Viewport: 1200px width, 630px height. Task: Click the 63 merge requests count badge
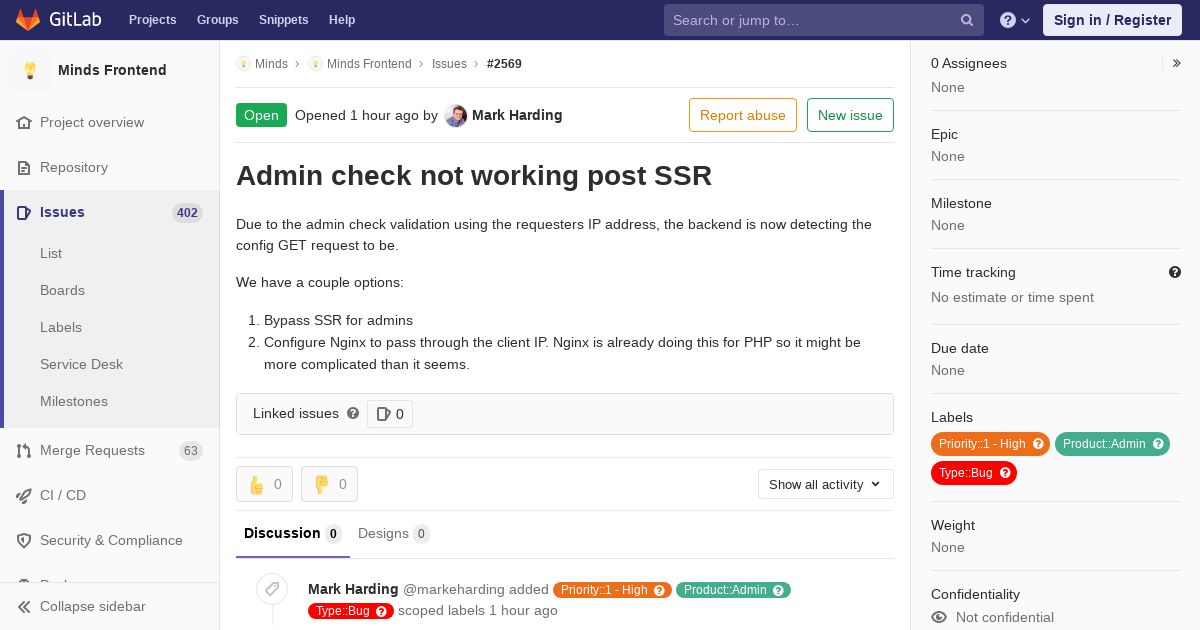[191, 451]
